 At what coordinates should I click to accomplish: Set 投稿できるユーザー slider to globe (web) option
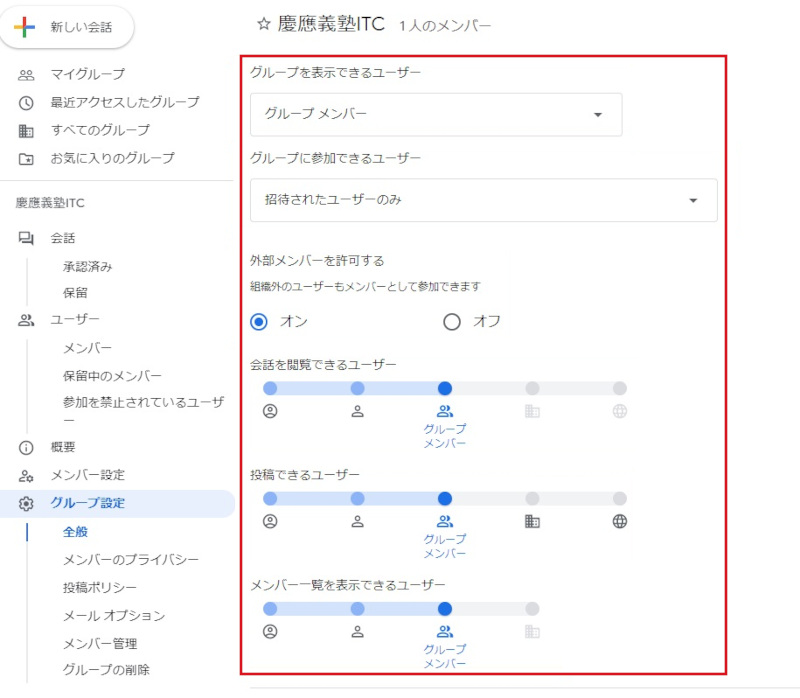(620, 499)
